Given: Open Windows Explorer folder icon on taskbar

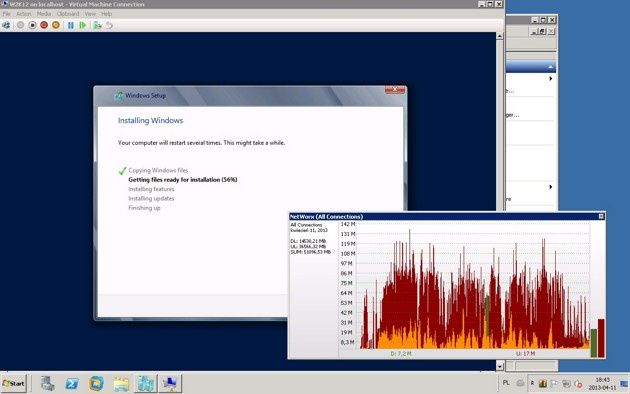Looking at the screenshot, I should (x=121, y=384).
